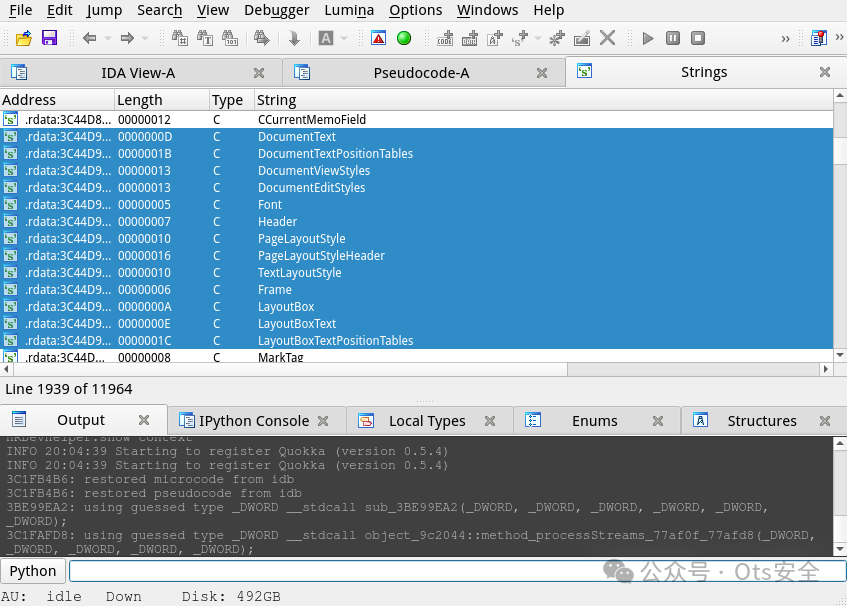Click the gray letter A icon
The width and height of the screenshot is (847, 606).
pos(326,38)
